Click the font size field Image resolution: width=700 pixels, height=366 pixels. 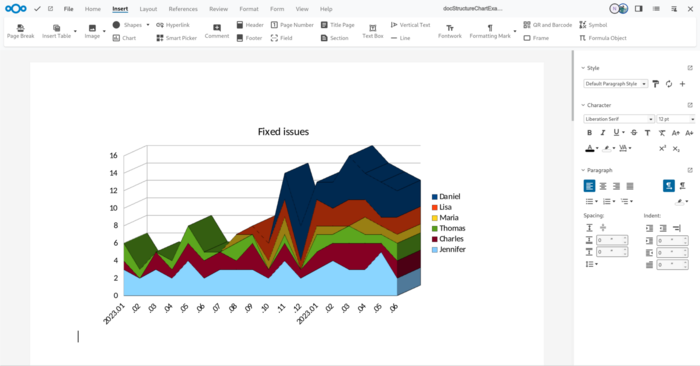(x=673, y=119)
